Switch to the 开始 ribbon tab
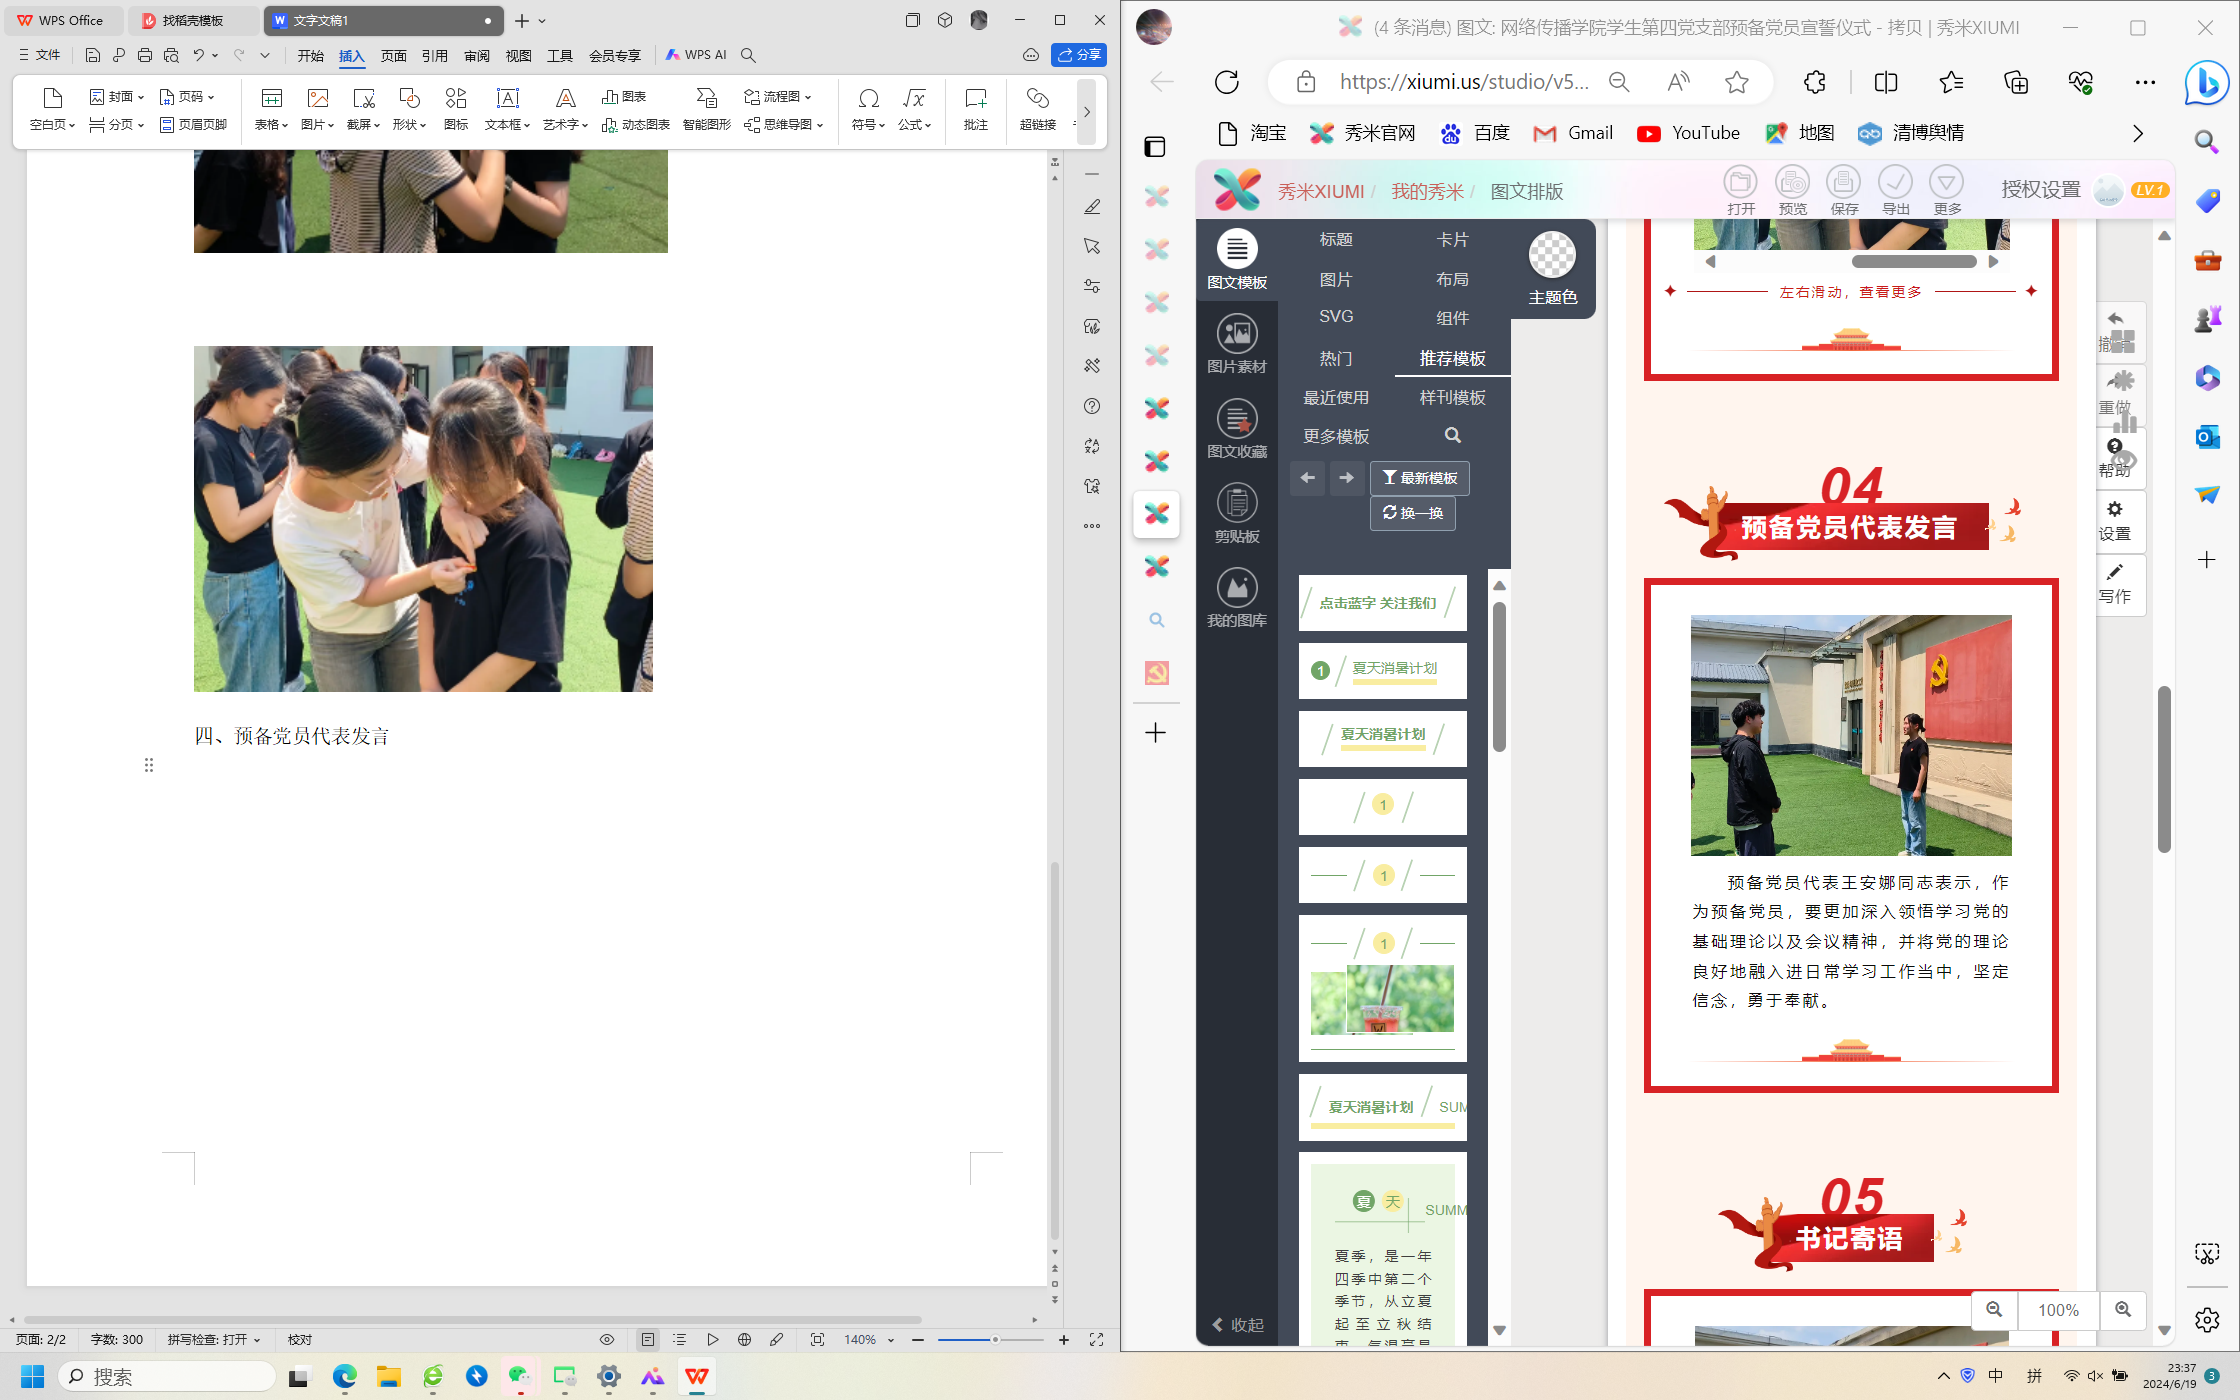Viewport: 2240px width, 1400px height. click(310, 55)
